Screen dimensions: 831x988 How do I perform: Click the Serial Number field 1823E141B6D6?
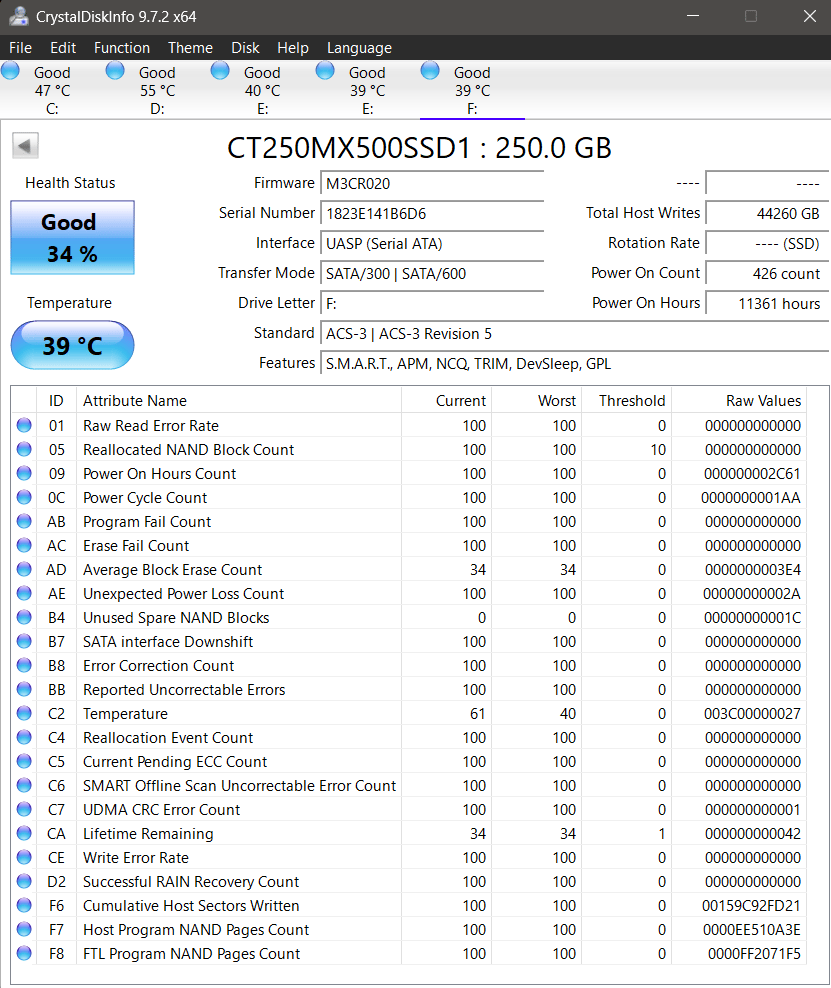click(x=432, y=214)
